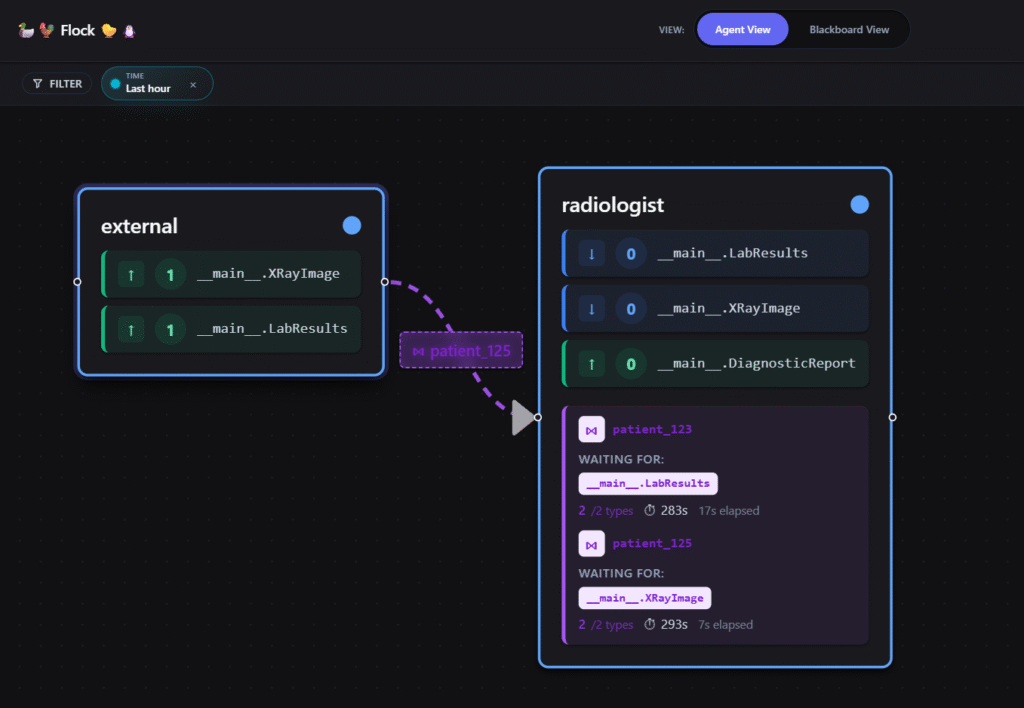
Task: Open the FILTER button
Action: [57, 84]
